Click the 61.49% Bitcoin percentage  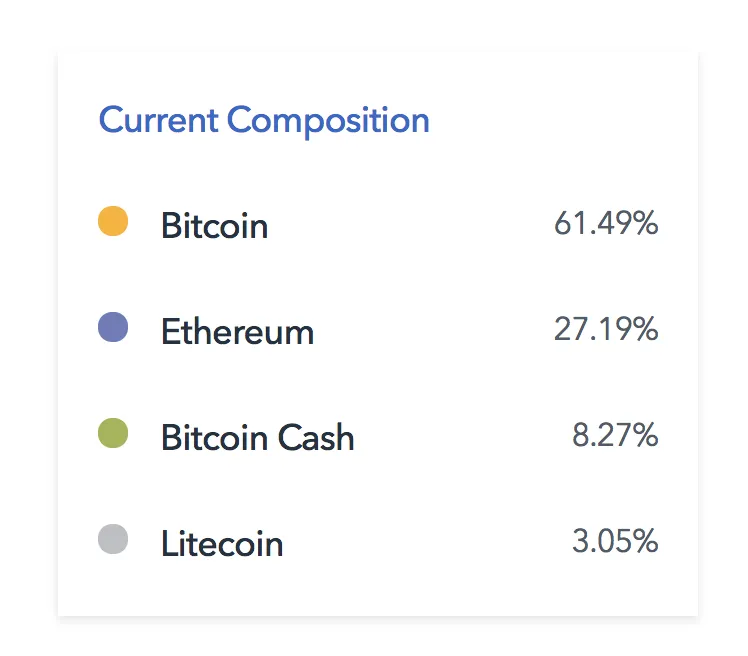coord(606,223)
